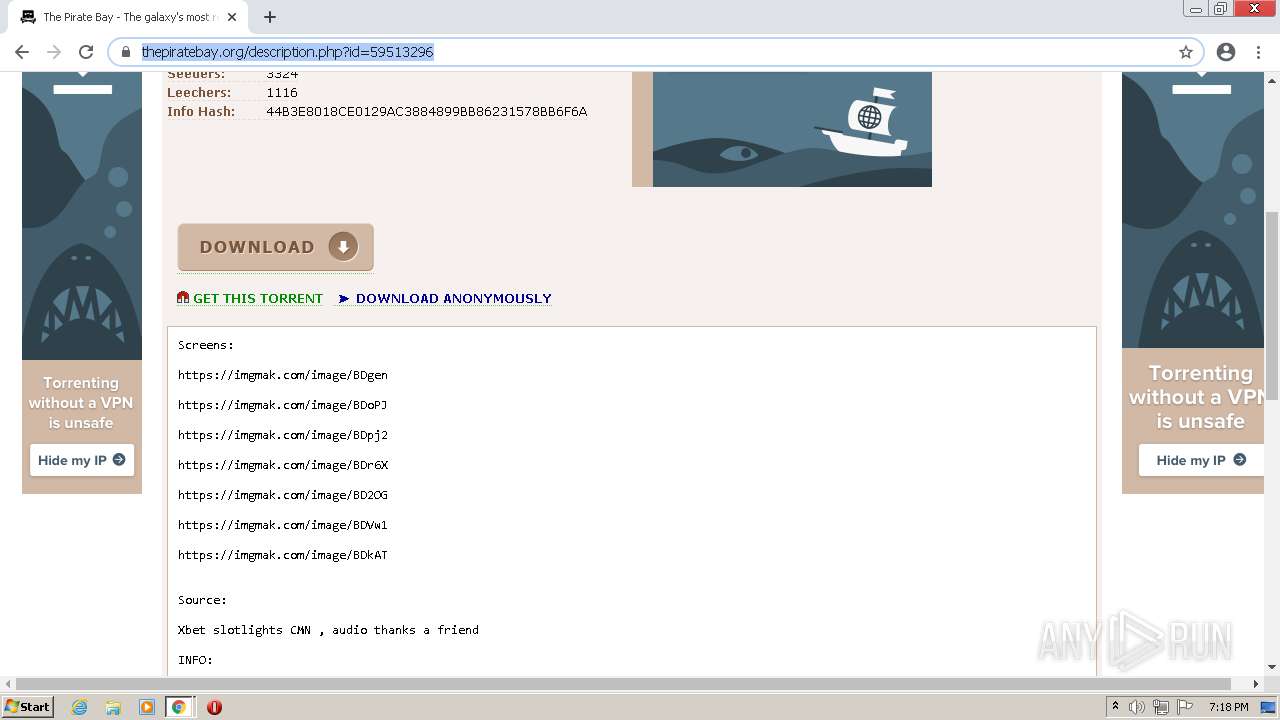Click the 'Xbet slotlights CMN' source line
The image size is (1280, 720).
coord(328,630)
